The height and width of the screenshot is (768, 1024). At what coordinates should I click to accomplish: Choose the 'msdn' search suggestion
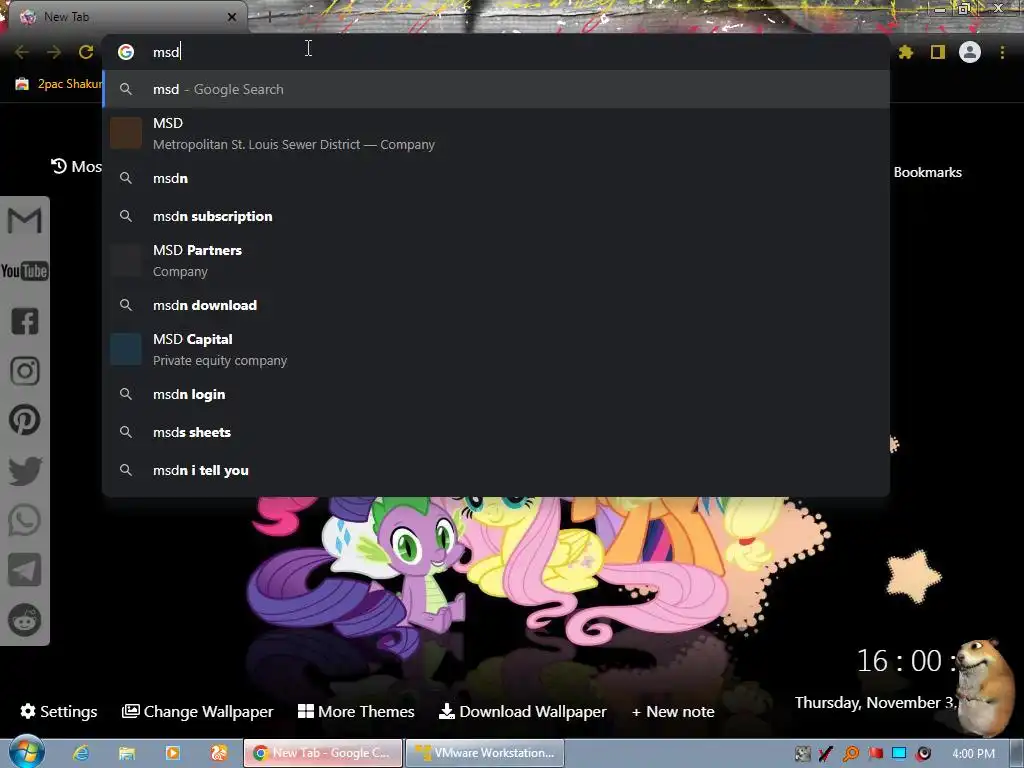point(496,178)
